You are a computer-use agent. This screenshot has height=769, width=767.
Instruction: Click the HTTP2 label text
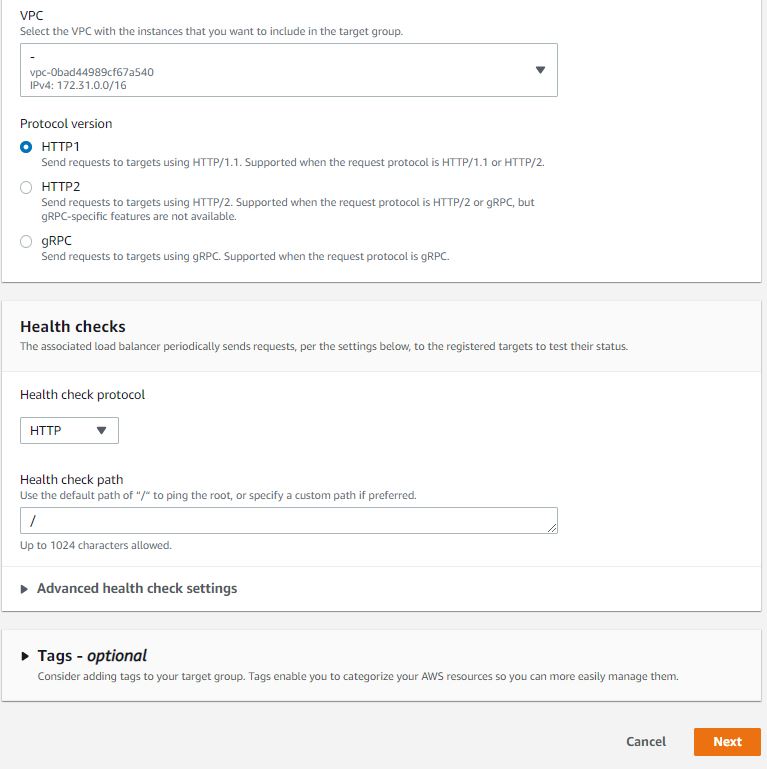tap(61, 187)
